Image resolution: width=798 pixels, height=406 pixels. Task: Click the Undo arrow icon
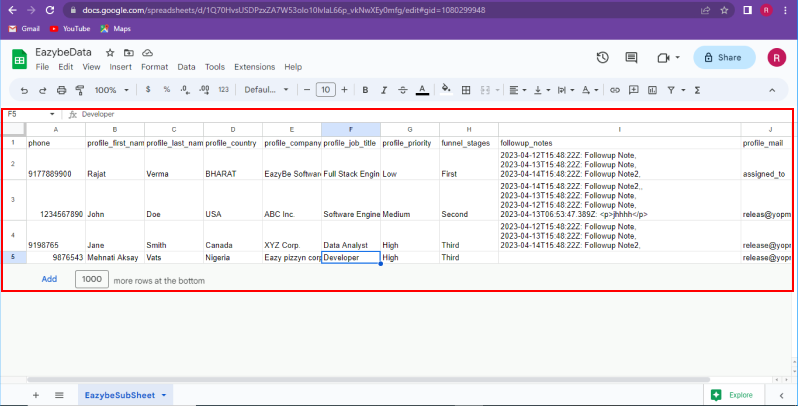click(24, 90)
